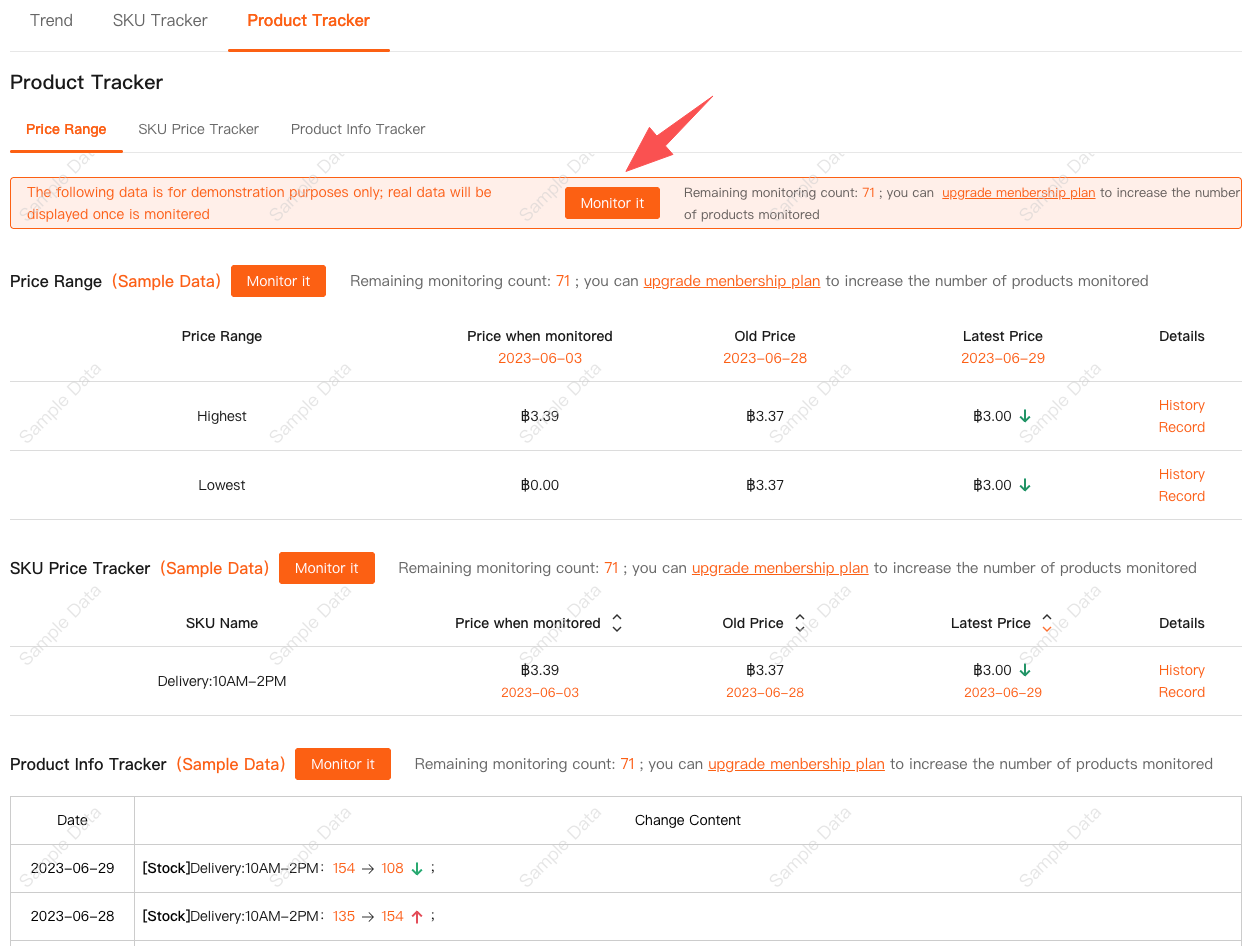
Task: Click green down arrow in Highest row
Action: pos(1025,416)
